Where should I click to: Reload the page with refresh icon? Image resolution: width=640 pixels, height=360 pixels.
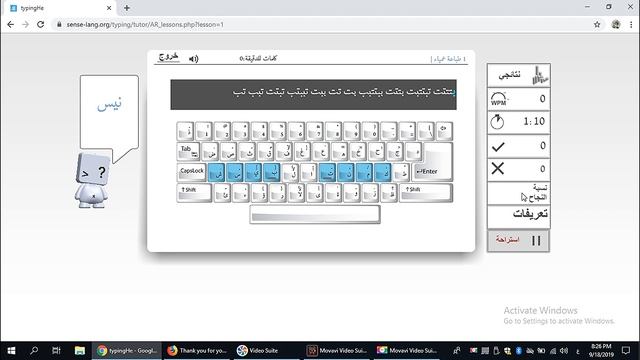tap(40, 24)
